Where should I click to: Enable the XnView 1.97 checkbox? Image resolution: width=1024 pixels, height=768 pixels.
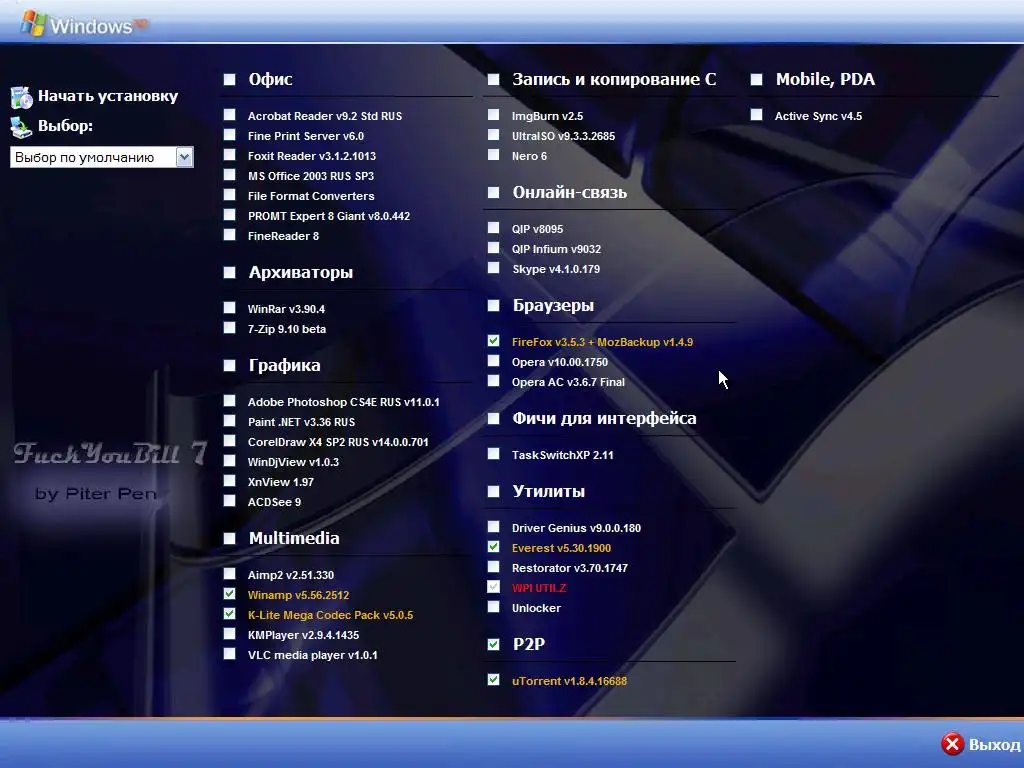click(229, 481)
